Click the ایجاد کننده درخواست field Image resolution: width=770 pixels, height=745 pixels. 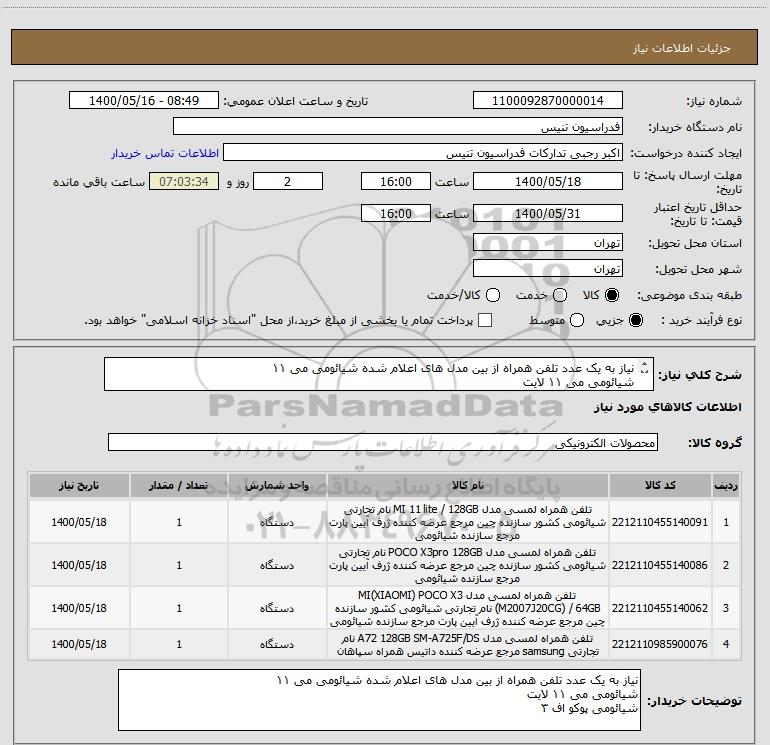pos(423,153)
